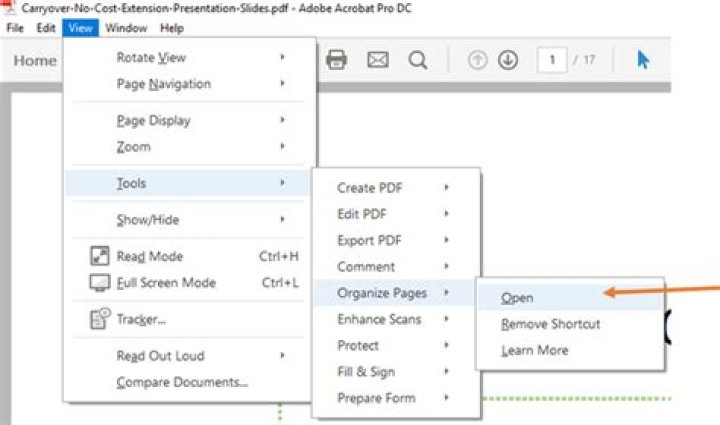Click the page number input field

click(x=551, y=60)
